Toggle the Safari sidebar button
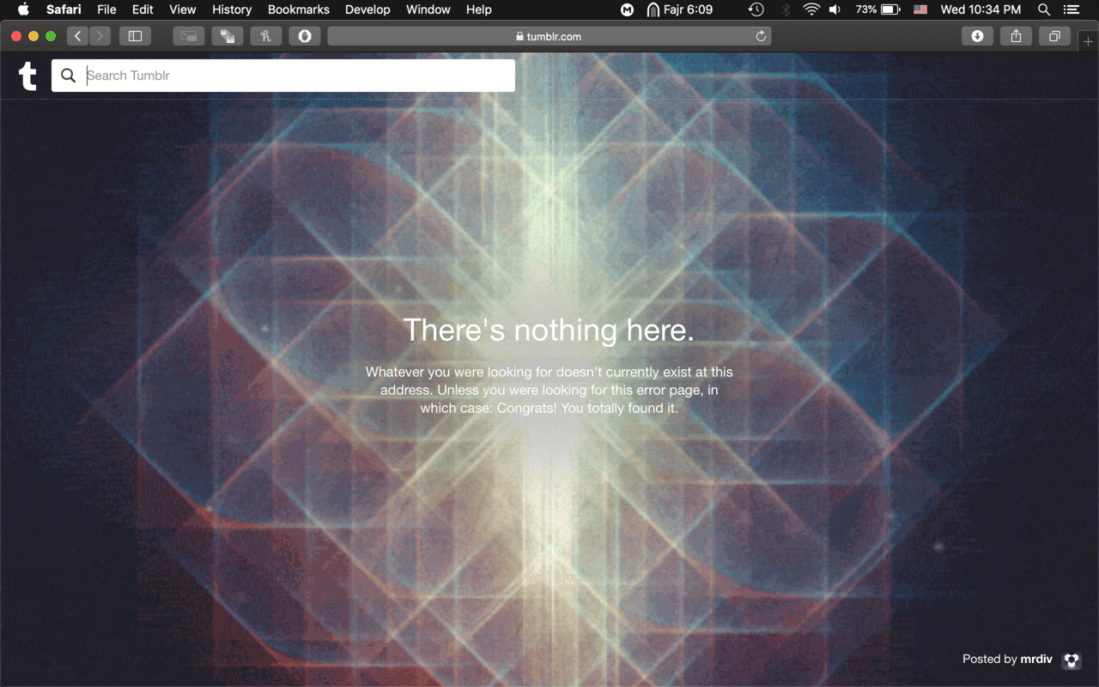1099x687 pixels. (x=135, y=36)
